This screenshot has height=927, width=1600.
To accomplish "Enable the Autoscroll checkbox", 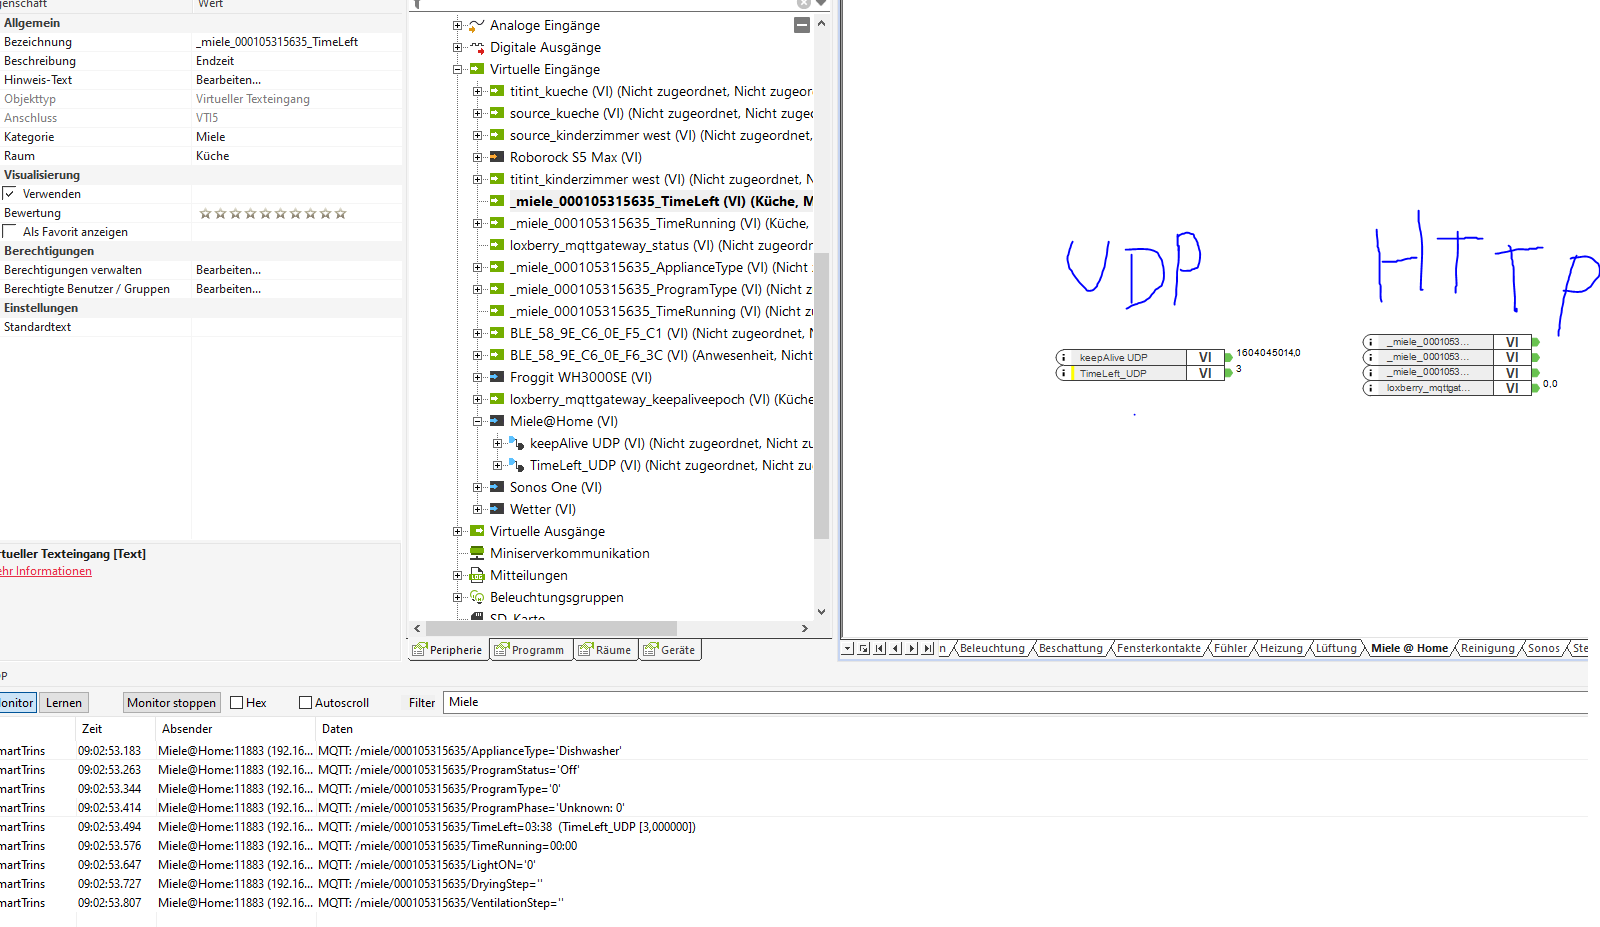I will pos(306,703).
